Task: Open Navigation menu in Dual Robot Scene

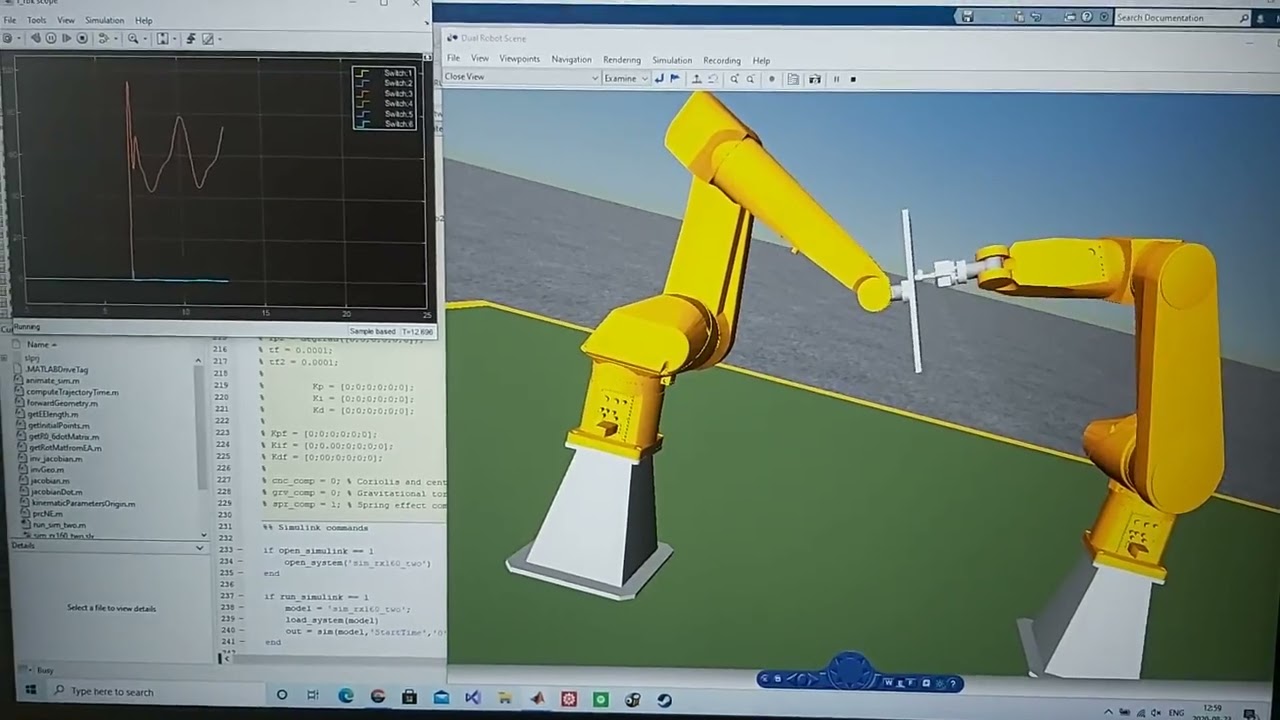Action: (x=571, y=59)
